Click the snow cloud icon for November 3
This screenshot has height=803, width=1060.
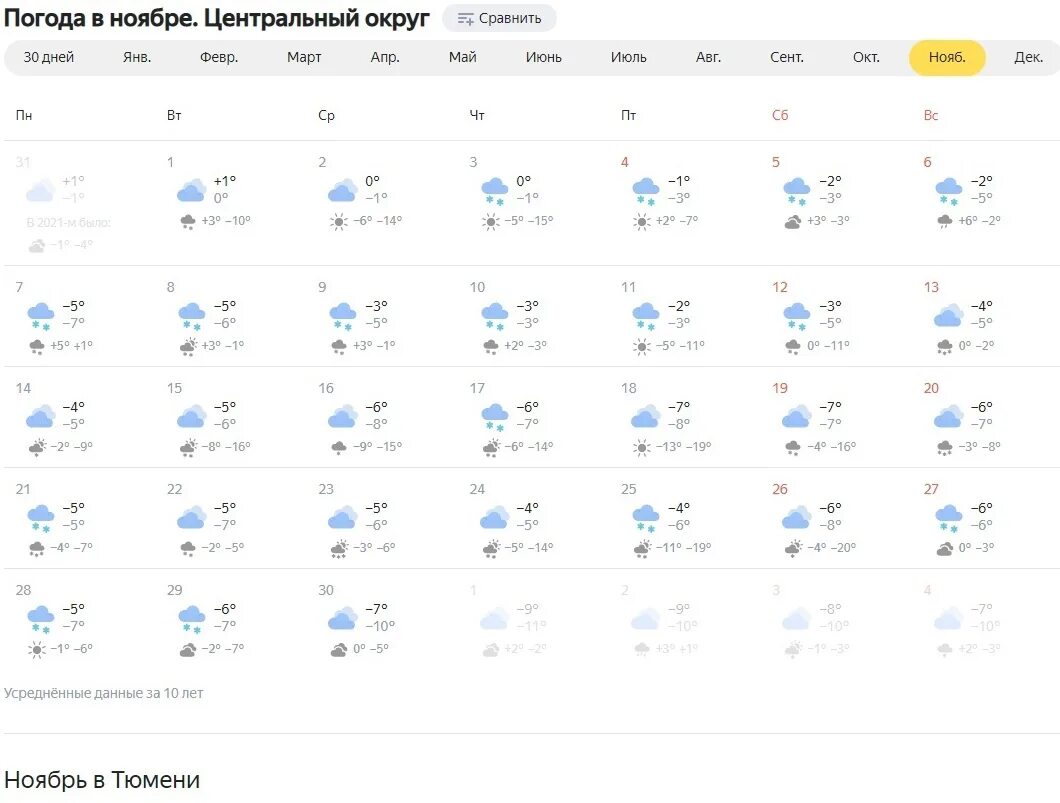click(494, 192)
